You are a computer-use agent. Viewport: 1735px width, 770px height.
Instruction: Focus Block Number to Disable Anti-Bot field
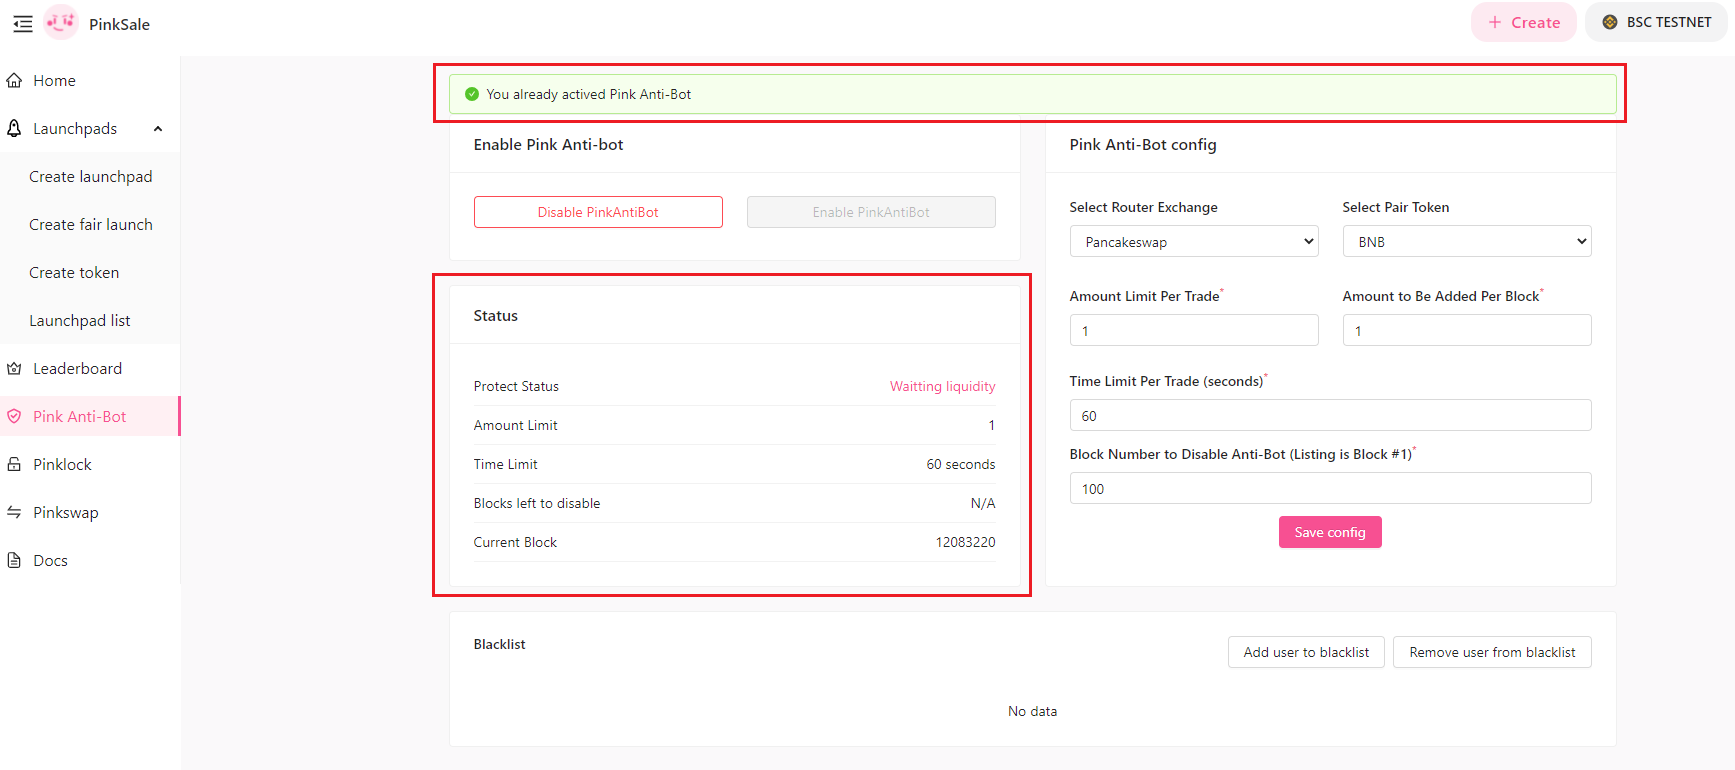click(x=1330, y=488)
